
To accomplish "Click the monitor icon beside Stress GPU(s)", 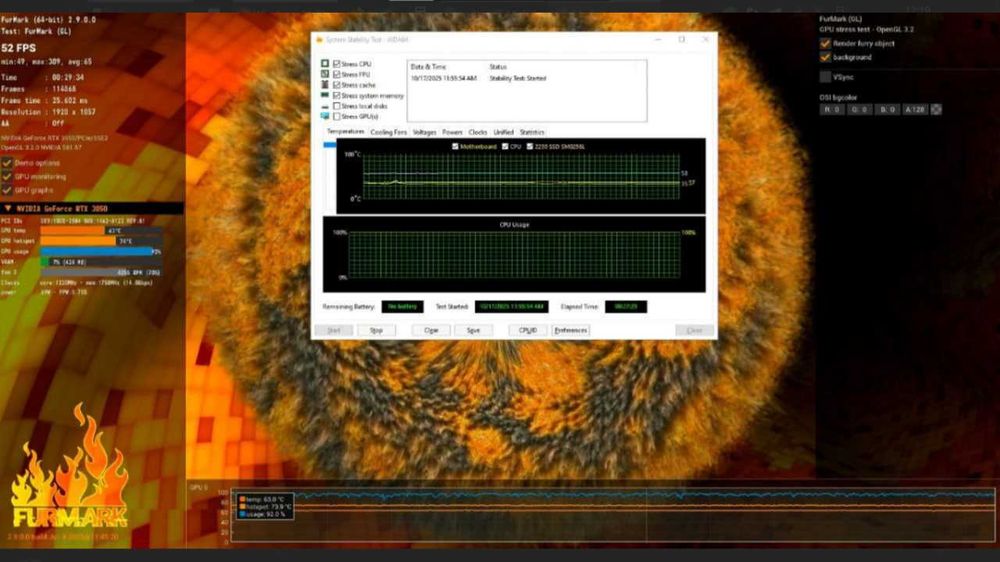I will coord(325,116).
